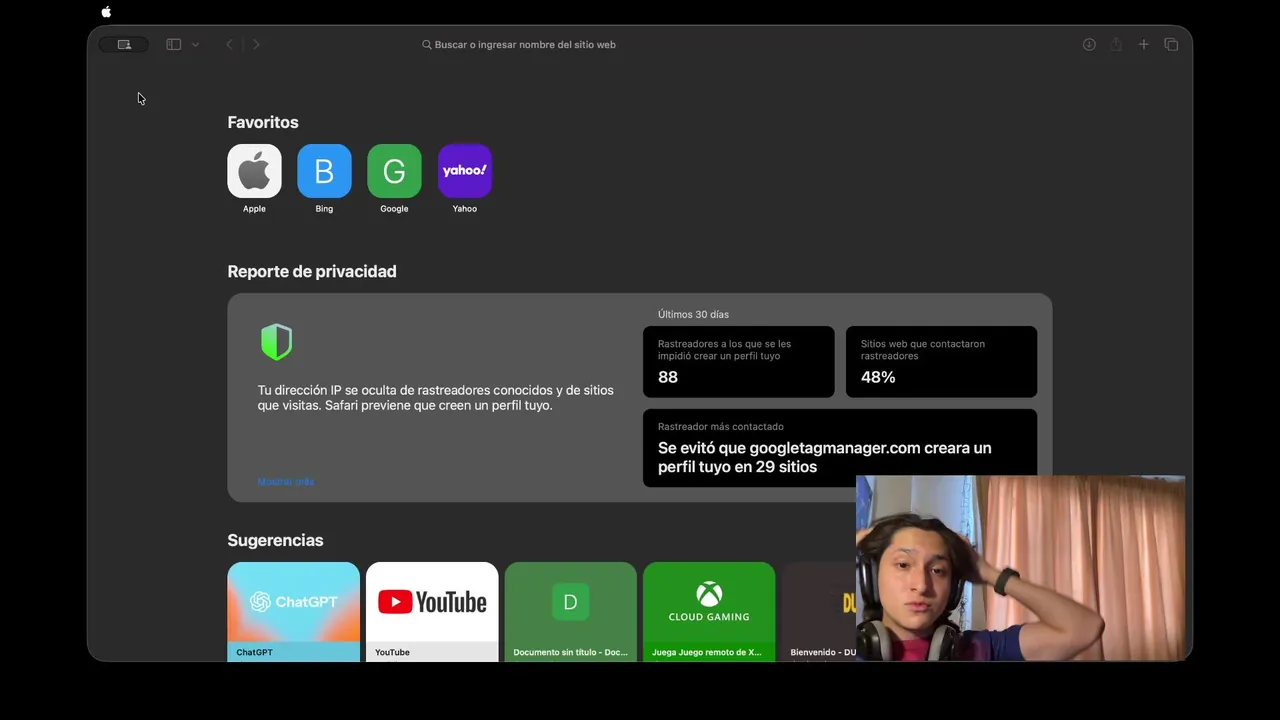Open the Apple favorite
The image size is (1280, 720).
coord(254,171)
